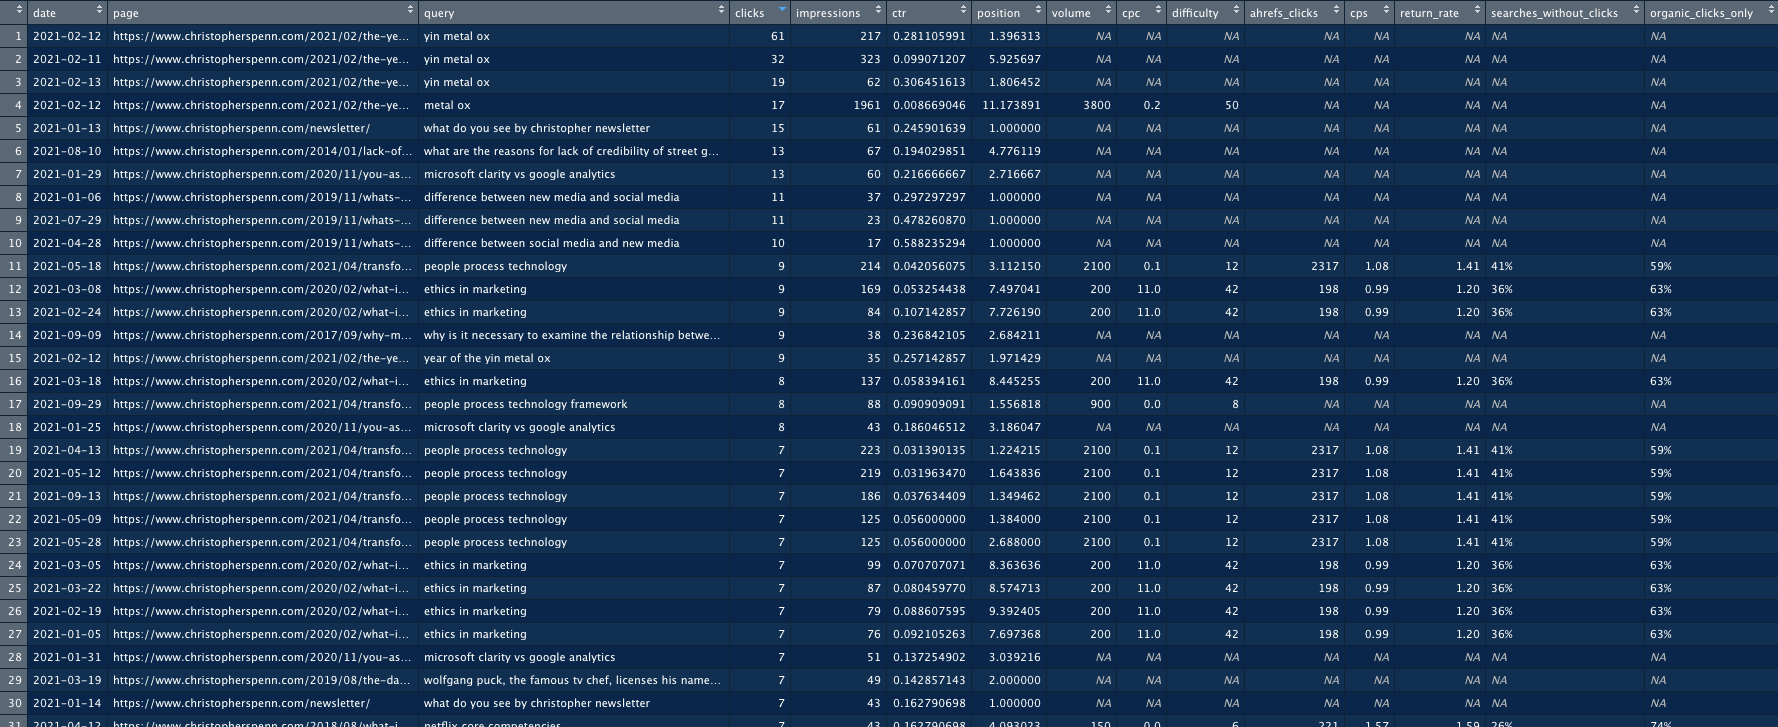Viewport: 1778px width, 727px height.
Task: Click the volume value 900
Action: coord(1100,404)
